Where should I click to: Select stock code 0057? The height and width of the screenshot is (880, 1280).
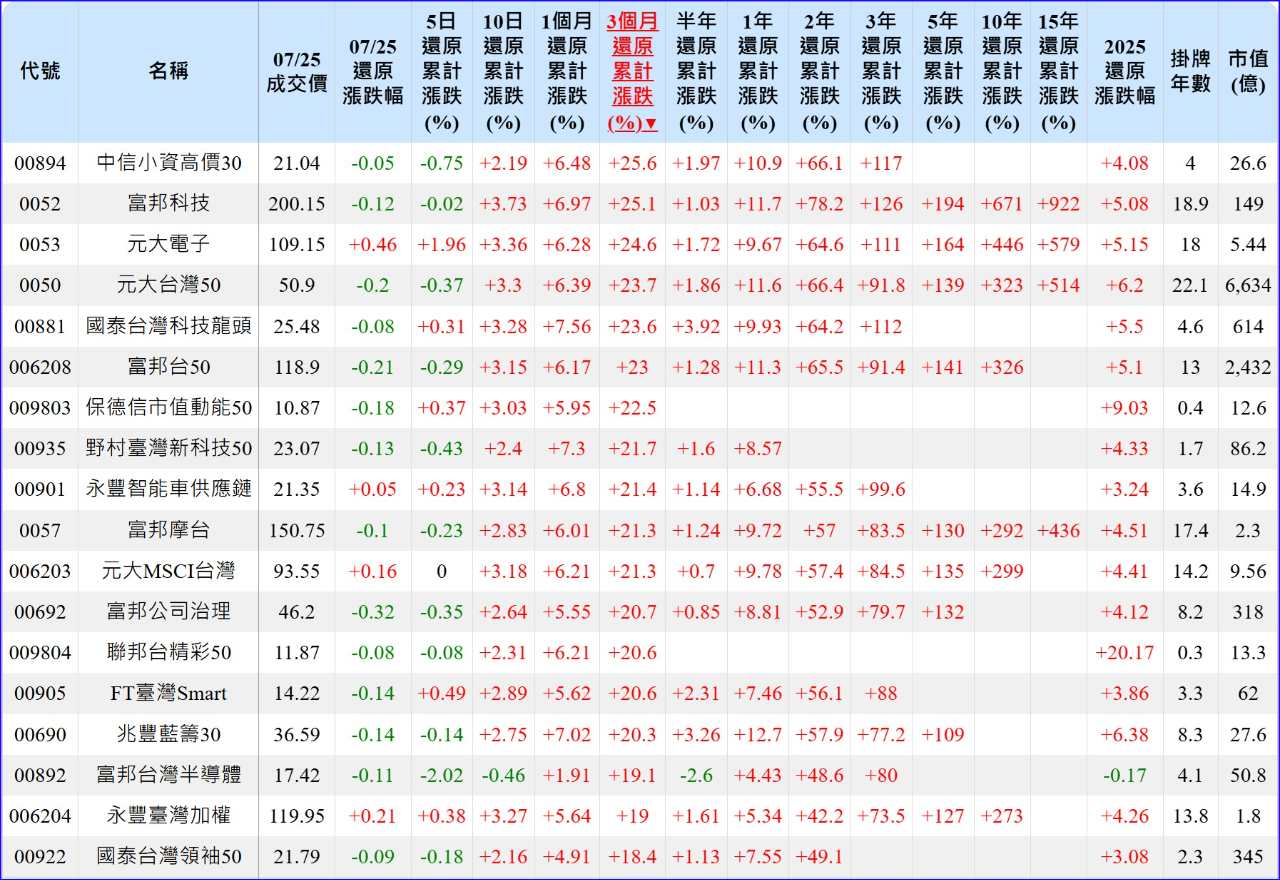point(40,531)
